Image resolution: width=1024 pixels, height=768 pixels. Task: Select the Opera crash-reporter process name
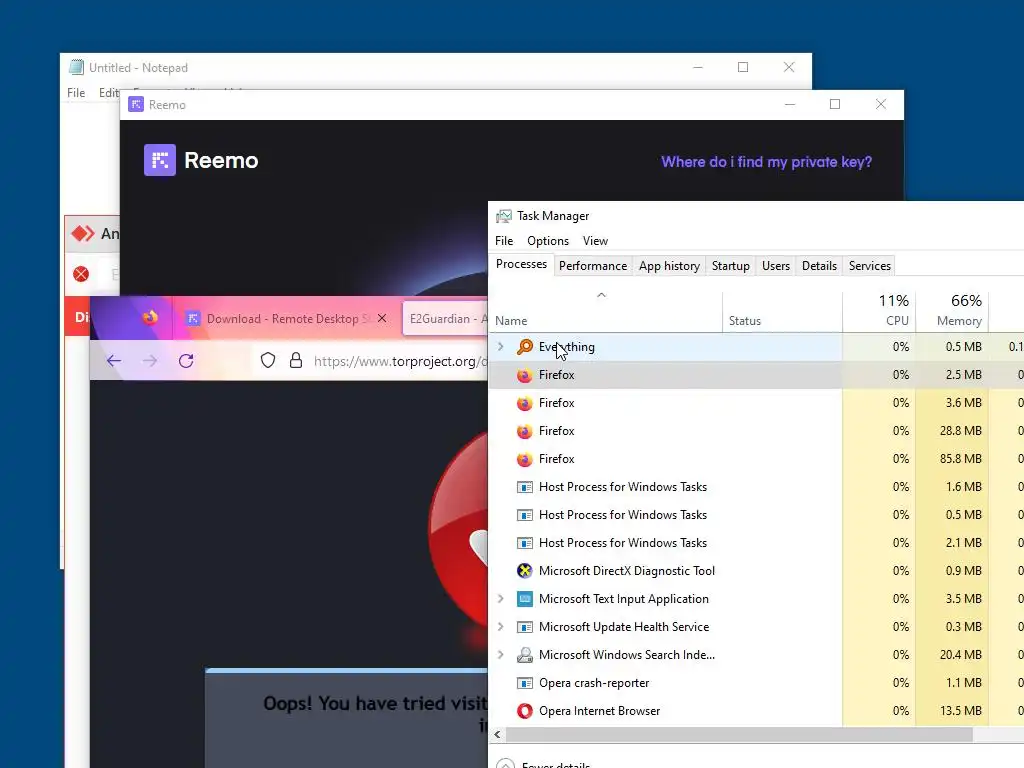click(x=594, y=683)
